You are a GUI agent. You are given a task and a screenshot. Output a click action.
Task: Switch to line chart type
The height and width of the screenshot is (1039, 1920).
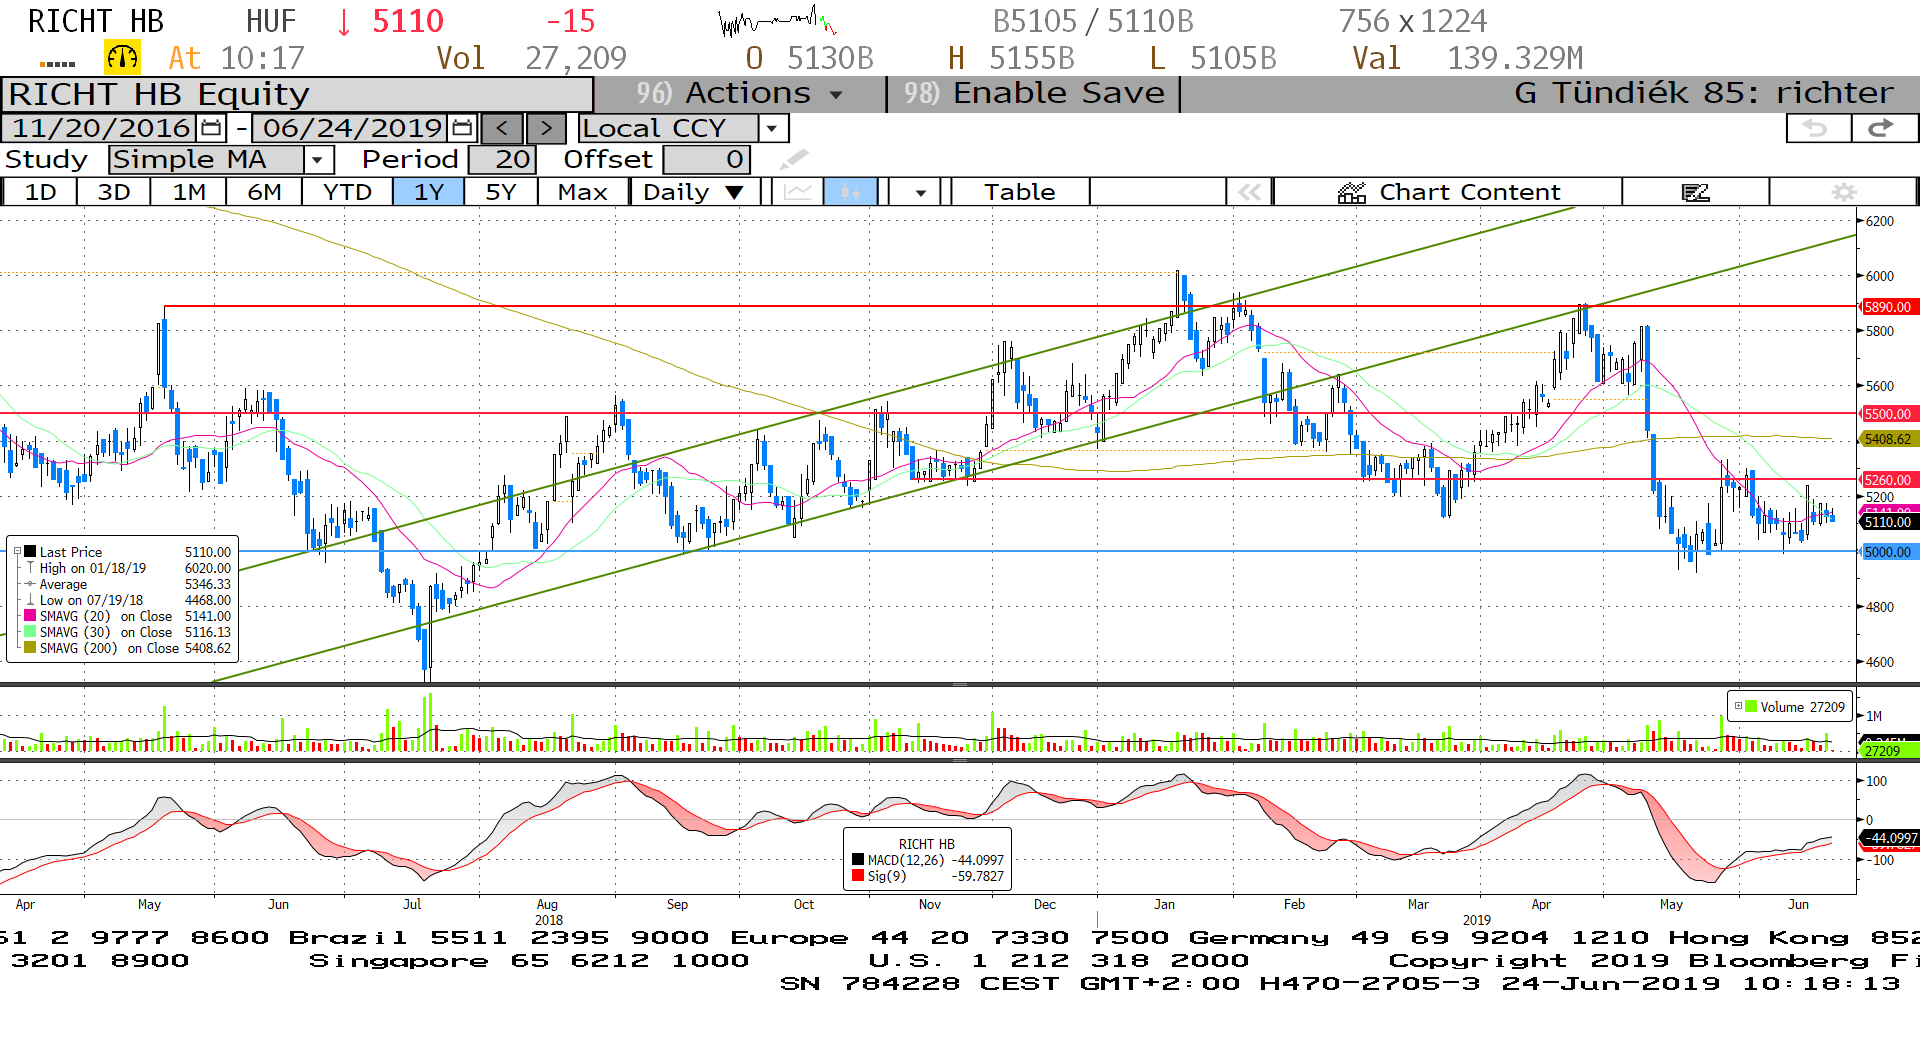[797, 192]
